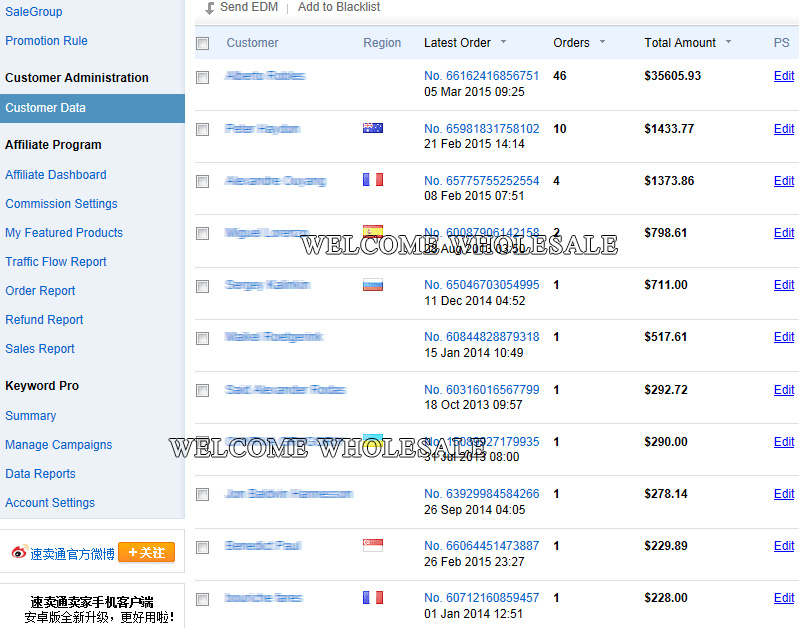Select checkbox for the $711.00 customer row
Image resolution: width=799 pixels, height=628 pixels.
point(203,286)
